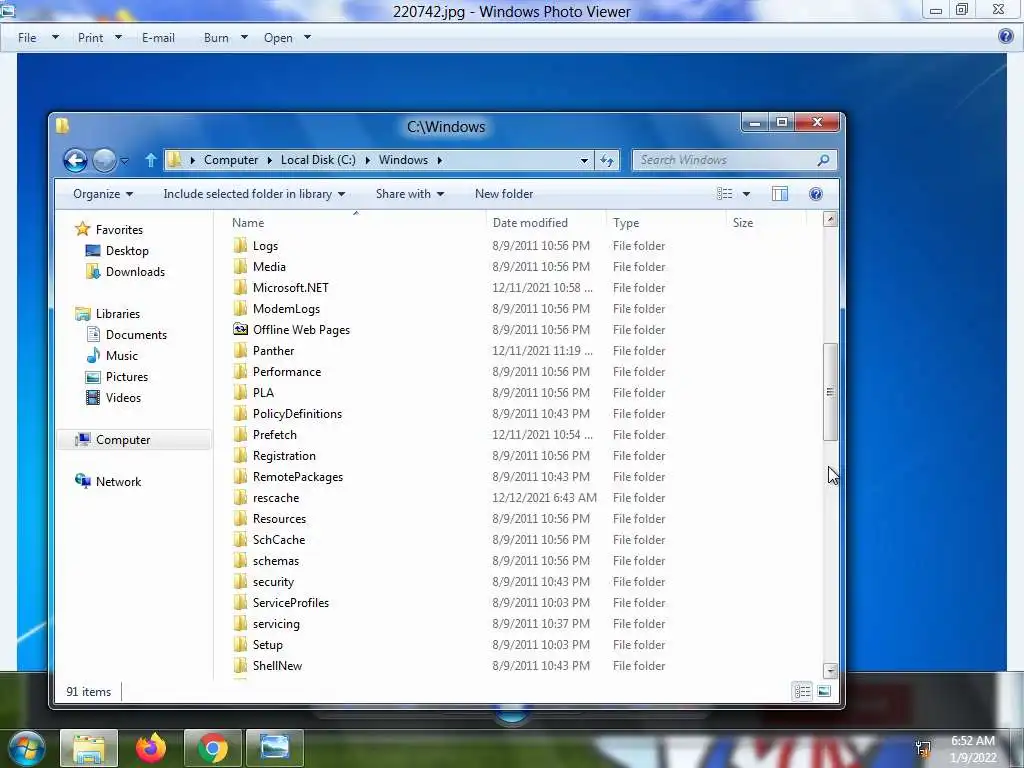Launch Firefox from the taskbar

click(151, 748)
